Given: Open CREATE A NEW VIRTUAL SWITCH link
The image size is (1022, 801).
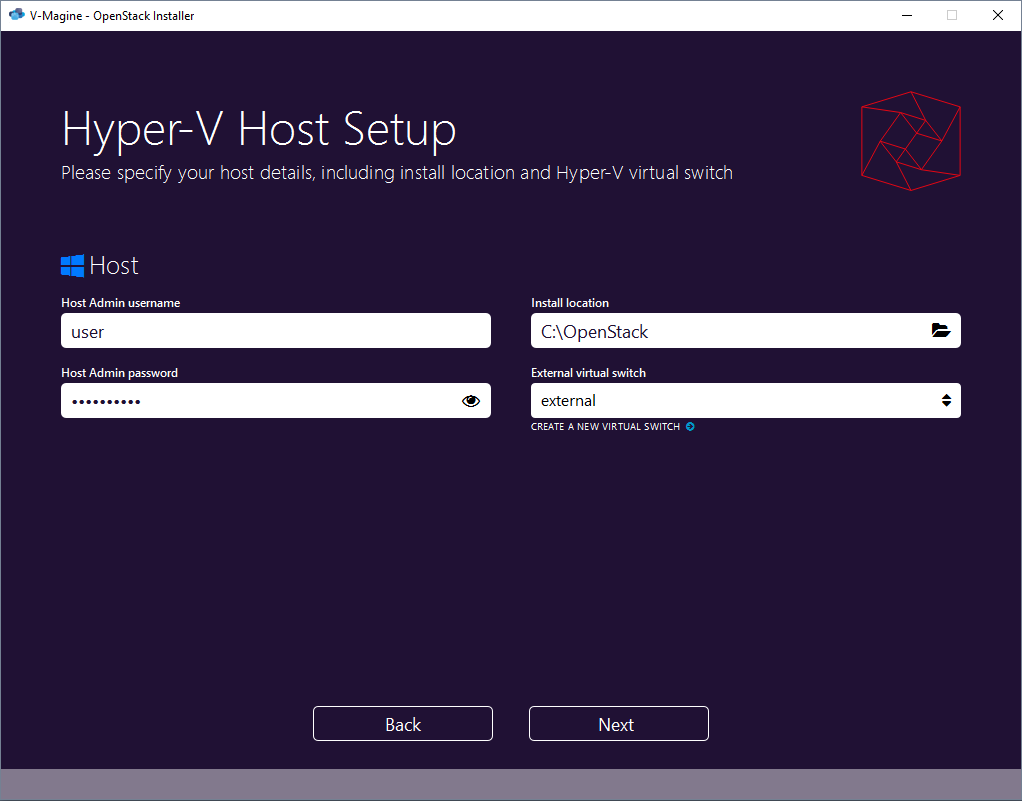Looking at the screenshot, I should tap(605, 426).
